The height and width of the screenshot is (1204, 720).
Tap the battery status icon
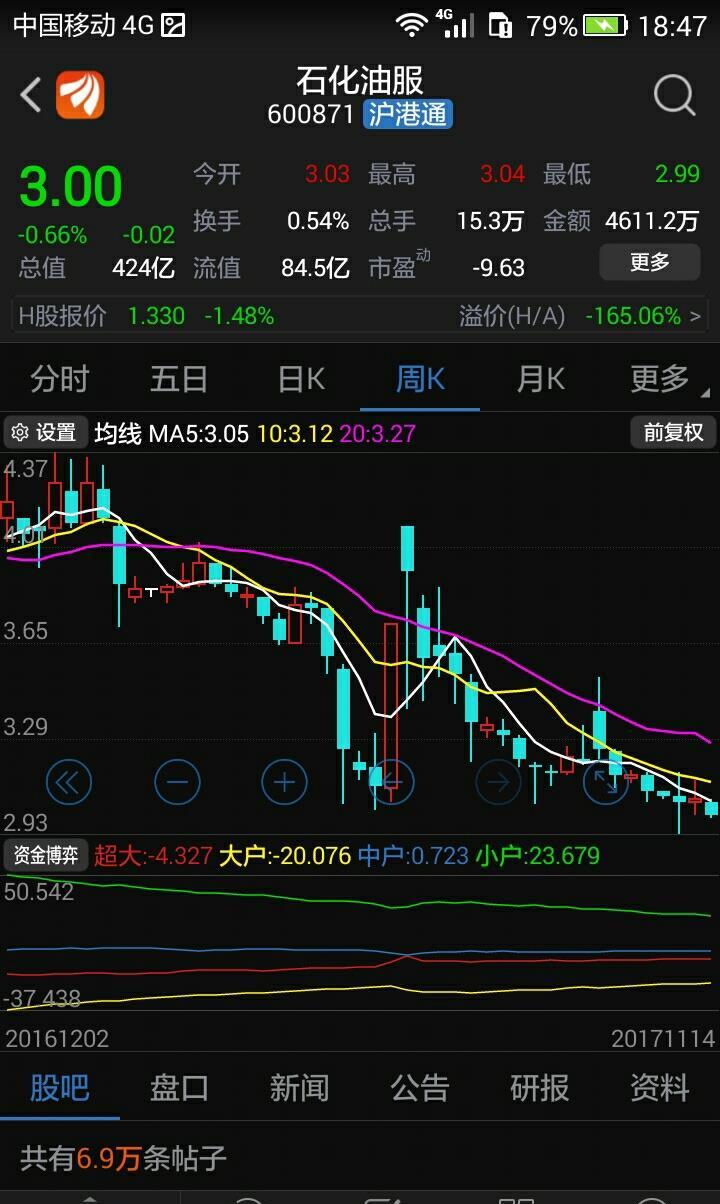[x=605, y=25]
